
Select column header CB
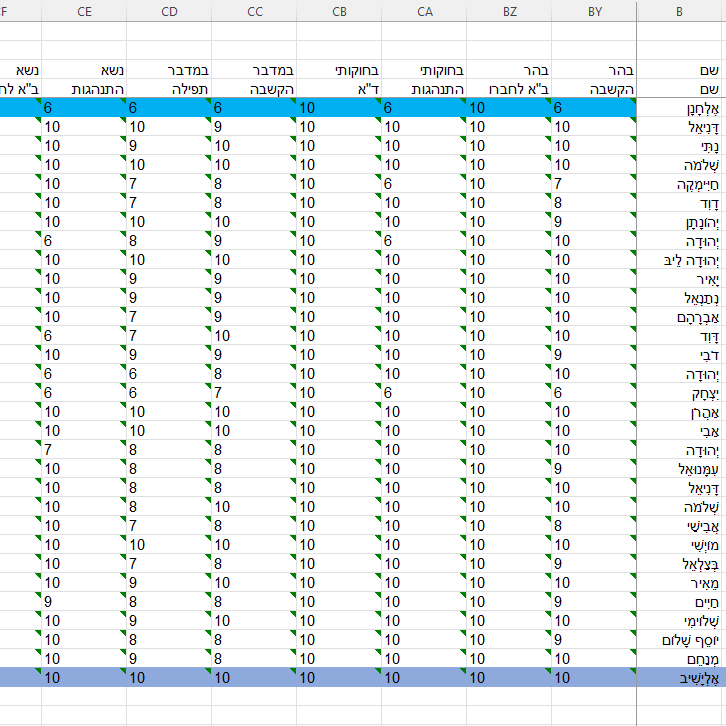(x=339, y=11)
